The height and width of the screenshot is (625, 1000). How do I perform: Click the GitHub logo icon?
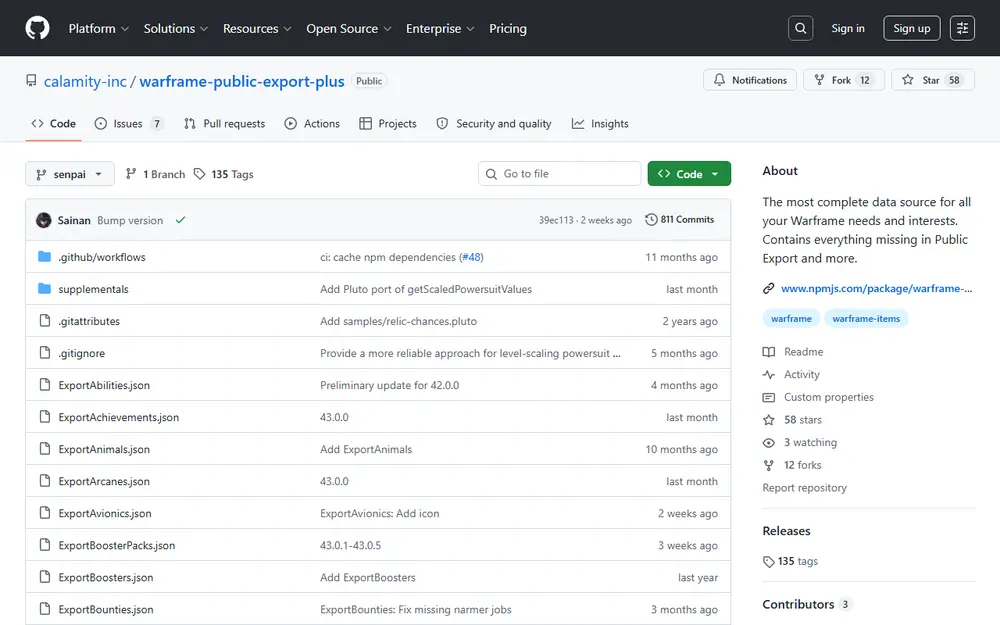point(38,28)
